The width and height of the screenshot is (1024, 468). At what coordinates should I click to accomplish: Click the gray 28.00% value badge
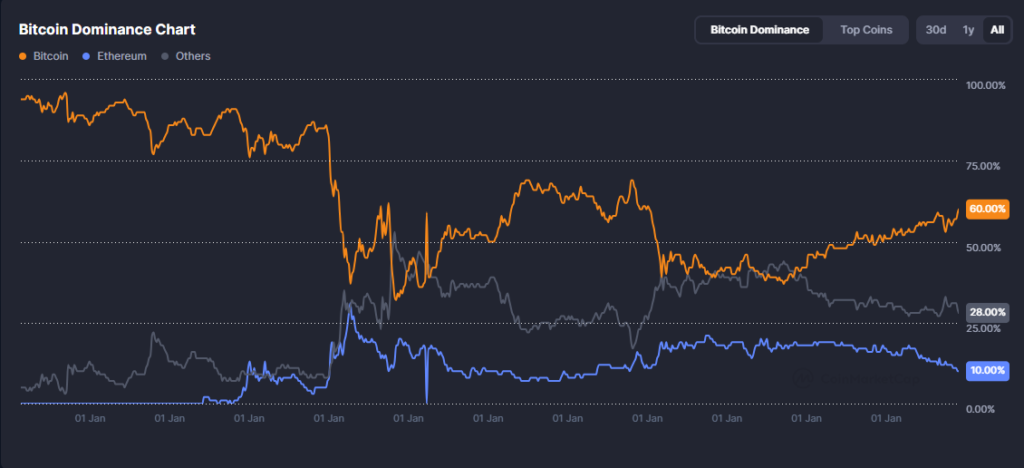coord(987,312)
